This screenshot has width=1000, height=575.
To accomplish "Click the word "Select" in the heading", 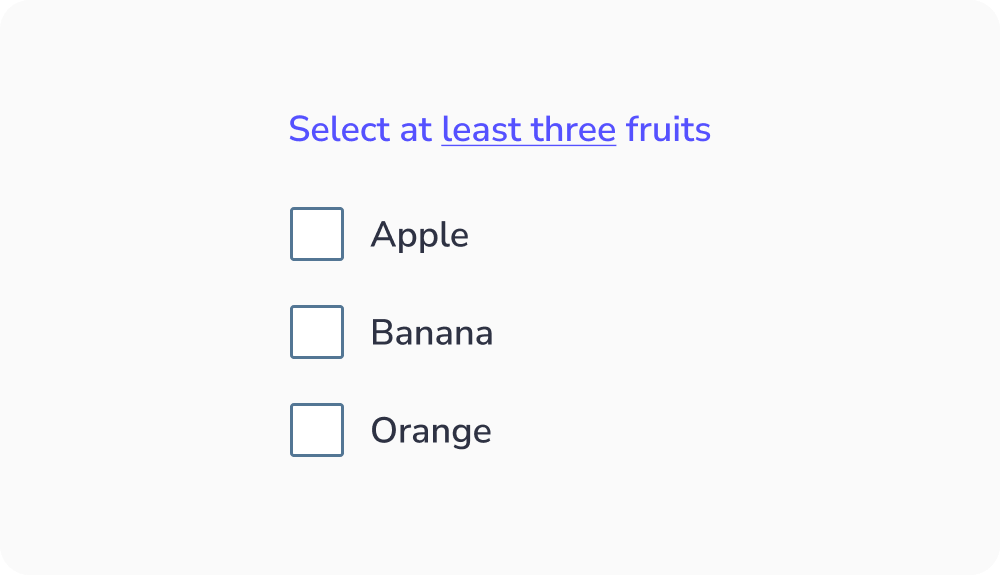I will [338, 130].
